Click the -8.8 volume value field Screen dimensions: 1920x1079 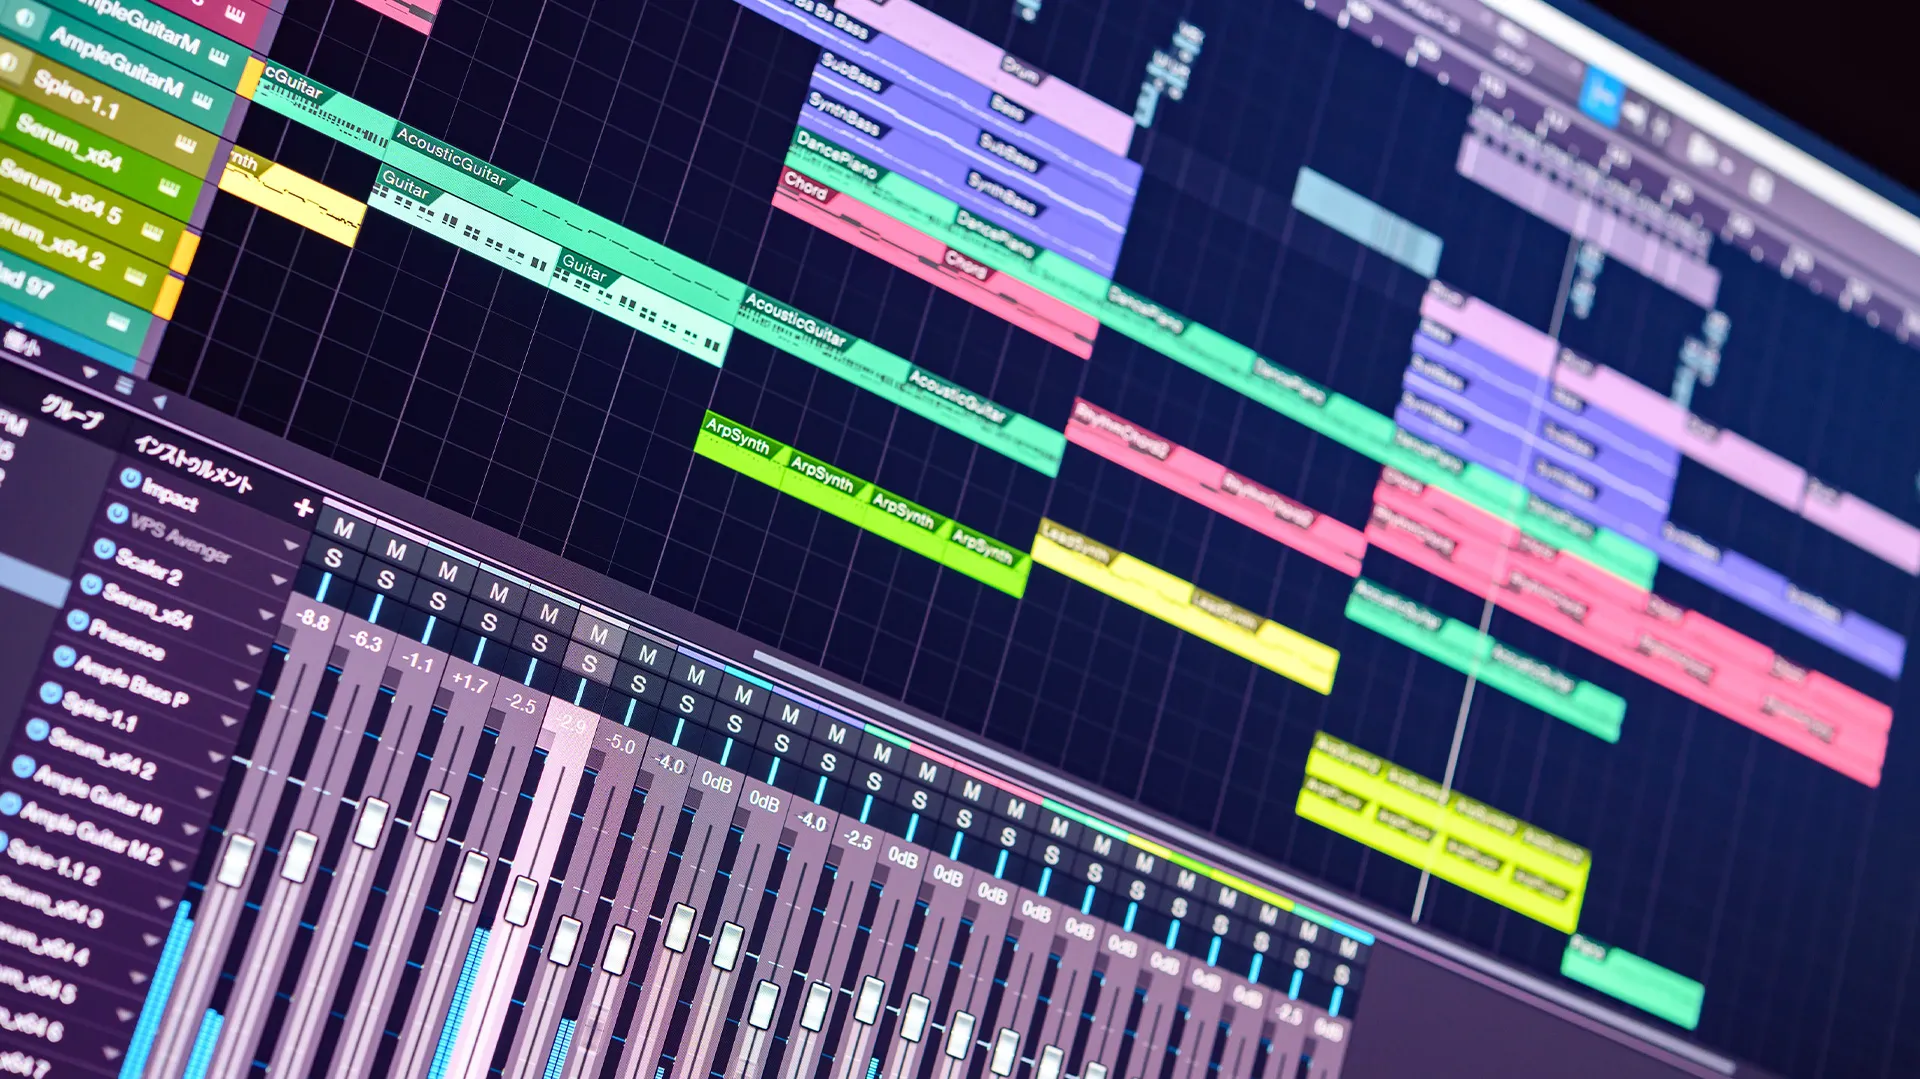click(x=313, y=620)
